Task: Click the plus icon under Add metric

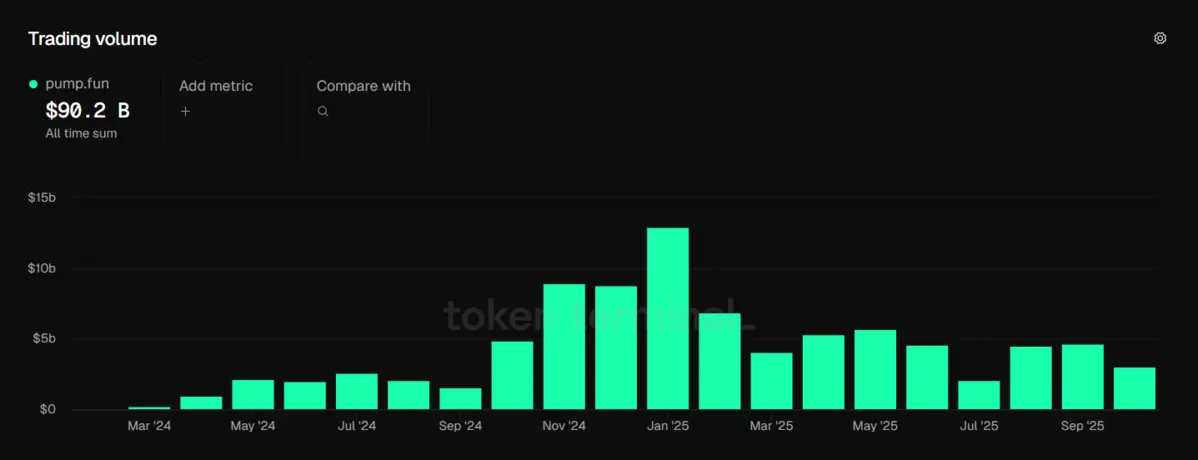Action: click(x=185, y=111)
